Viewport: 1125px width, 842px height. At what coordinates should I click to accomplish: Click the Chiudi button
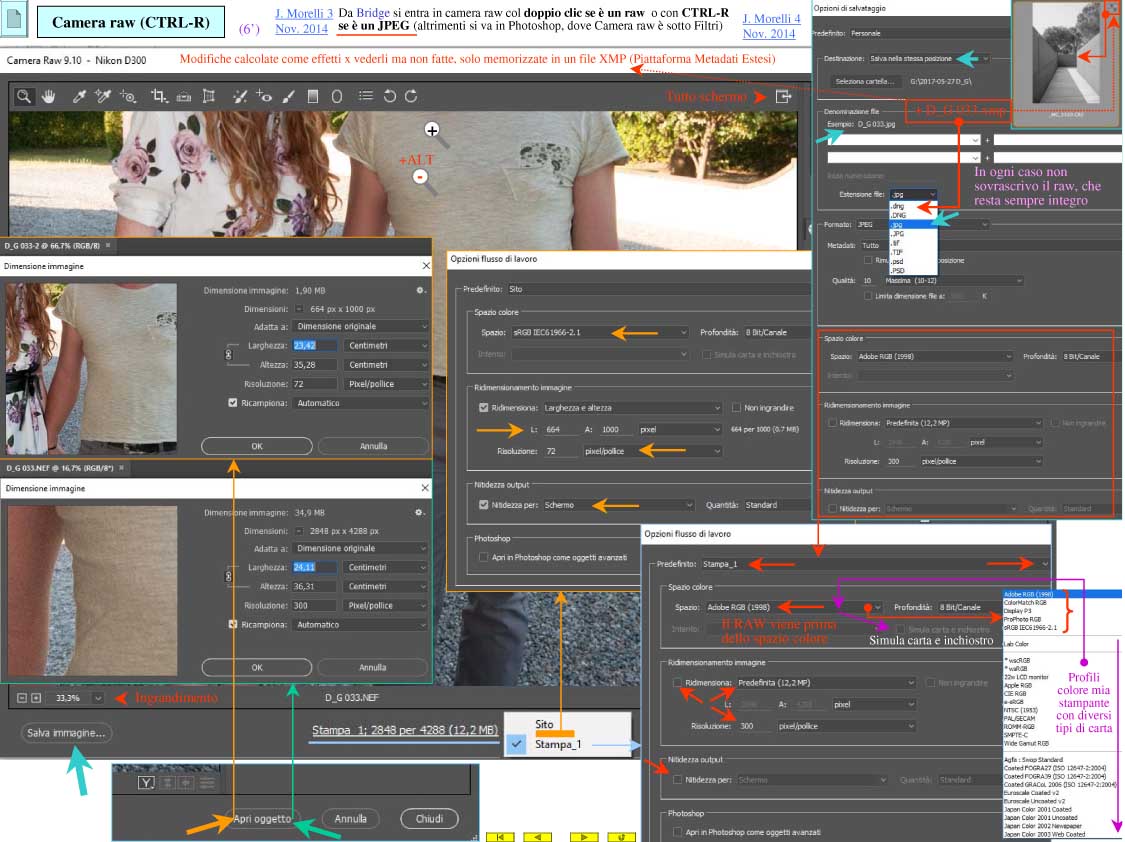(x=429, y=819)
